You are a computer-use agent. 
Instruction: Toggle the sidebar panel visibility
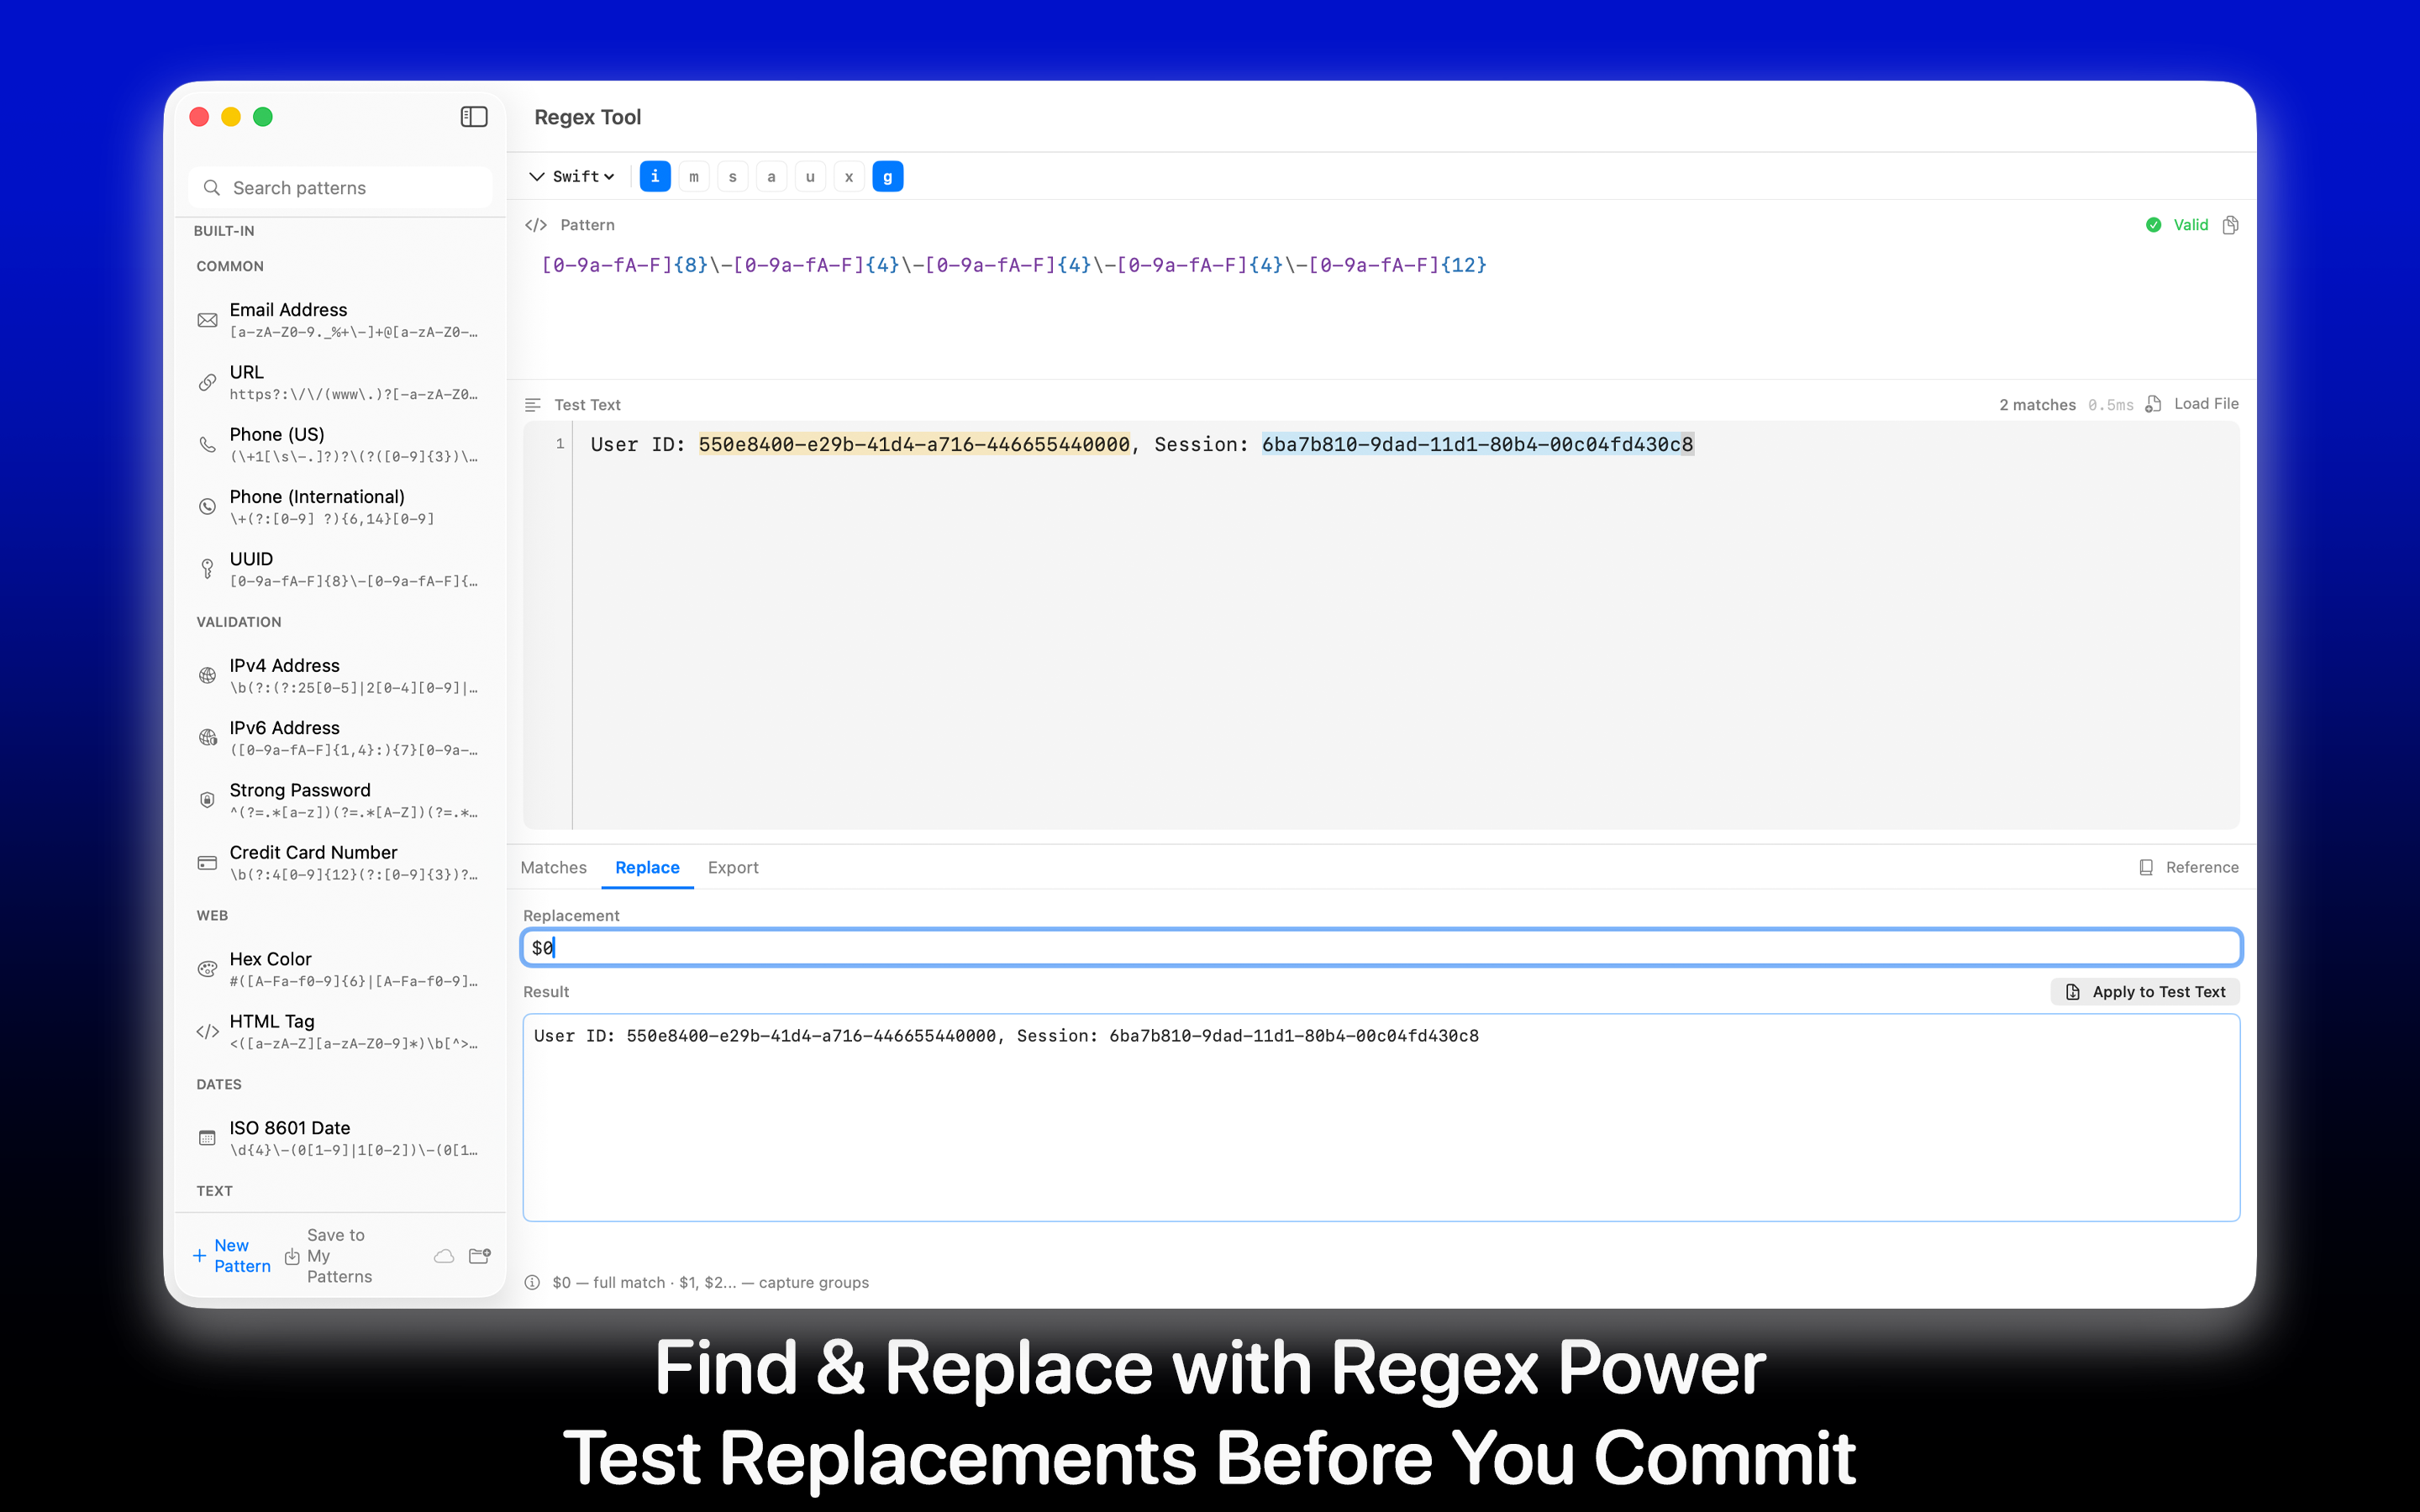click(474, 116)
